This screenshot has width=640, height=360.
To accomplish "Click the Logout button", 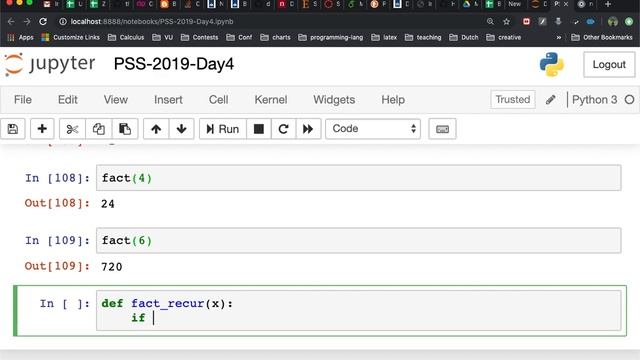I will 609,64.
